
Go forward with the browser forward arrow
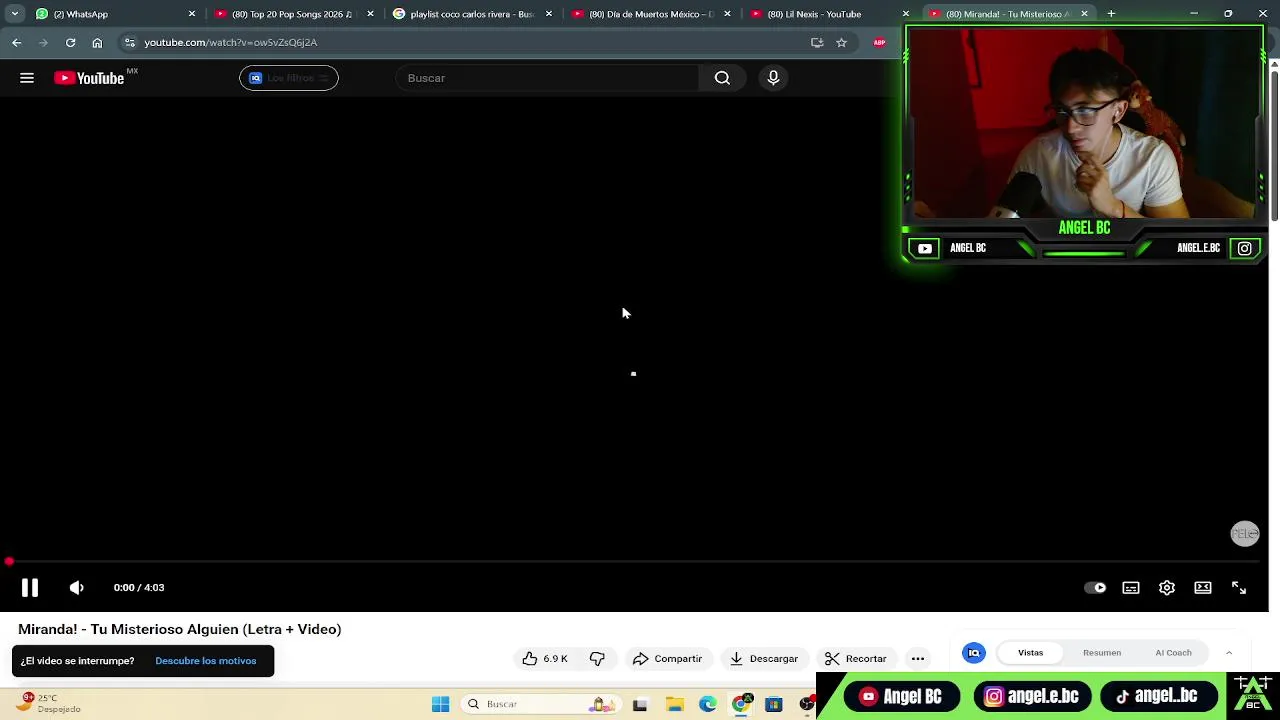[43, 42]
